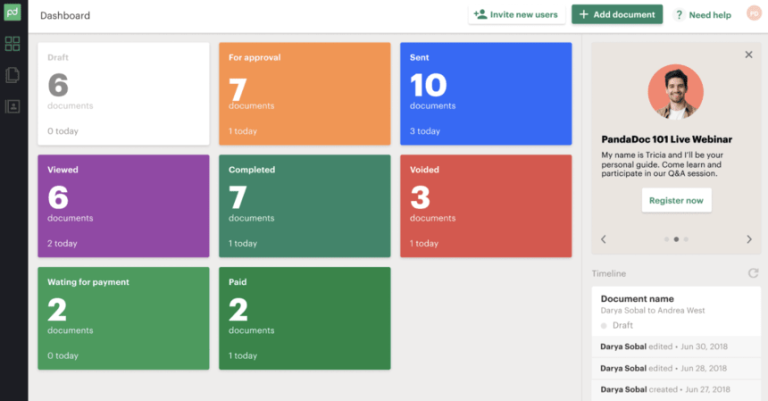
Task: Open the Need help link
Action: [x=703, y=15]
